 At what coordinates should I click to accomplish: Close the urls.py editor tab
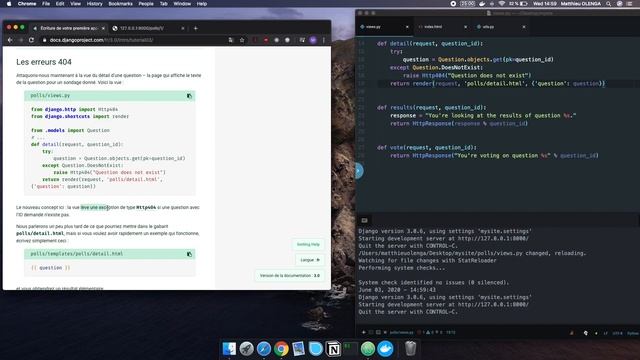point(524,27)
